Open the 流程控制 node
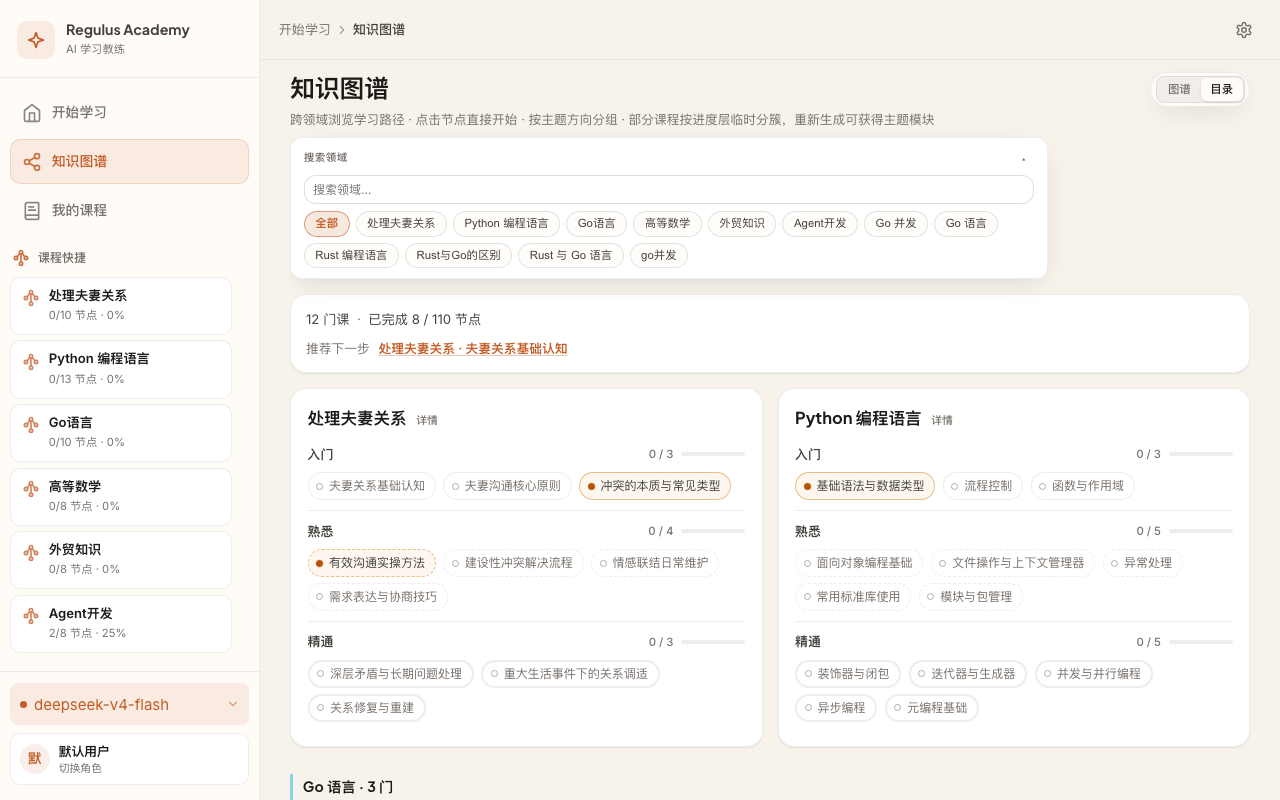 pyautogui.click(x=983, y=486)
